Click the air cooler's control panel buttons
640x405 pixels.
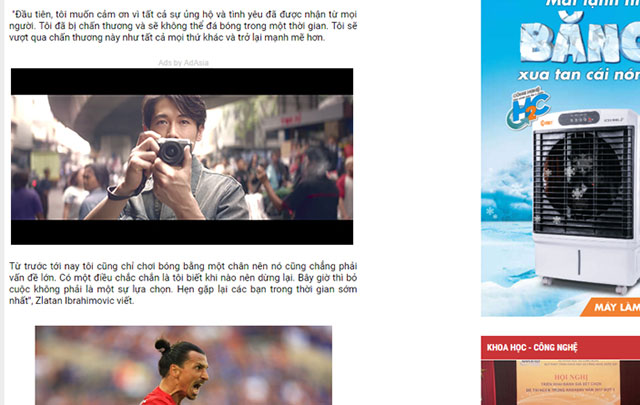[x=579, y=119]
